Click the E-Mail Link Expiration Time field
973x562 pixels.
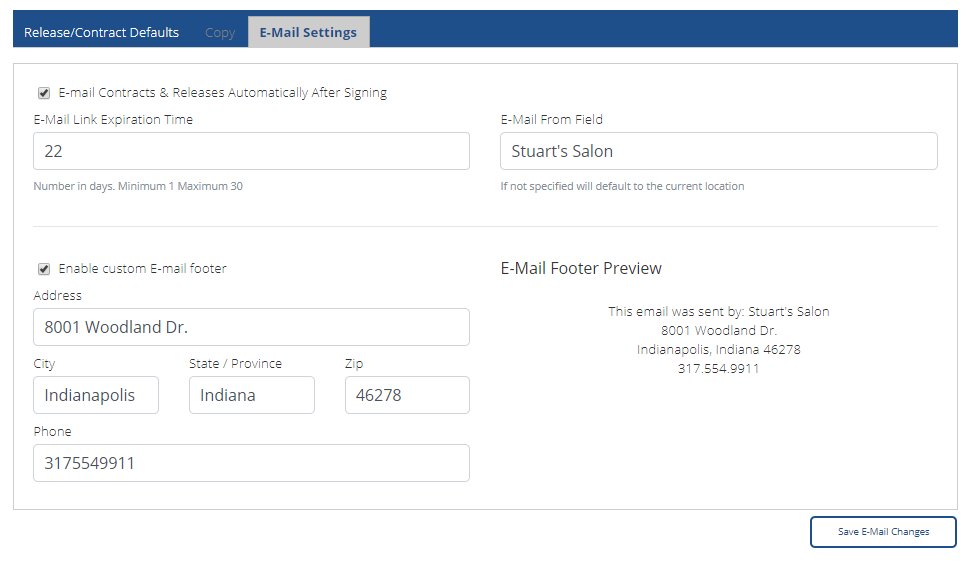(251, 151)
